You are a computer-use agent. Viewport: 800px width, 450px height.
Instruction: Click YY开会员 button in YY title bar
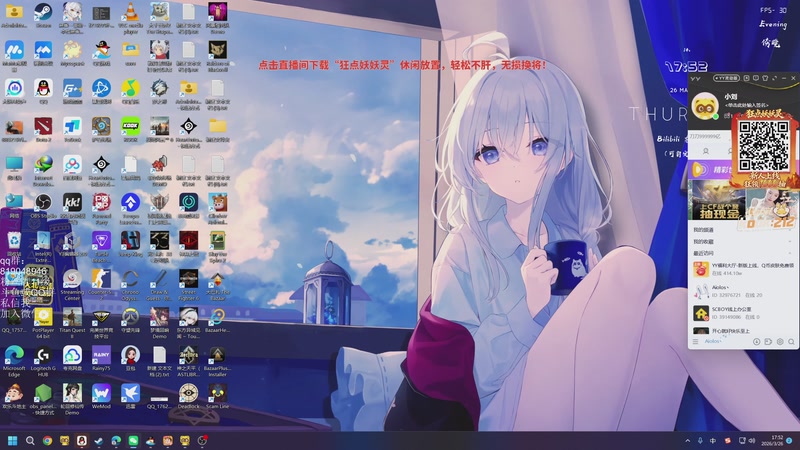click(726, 78)
